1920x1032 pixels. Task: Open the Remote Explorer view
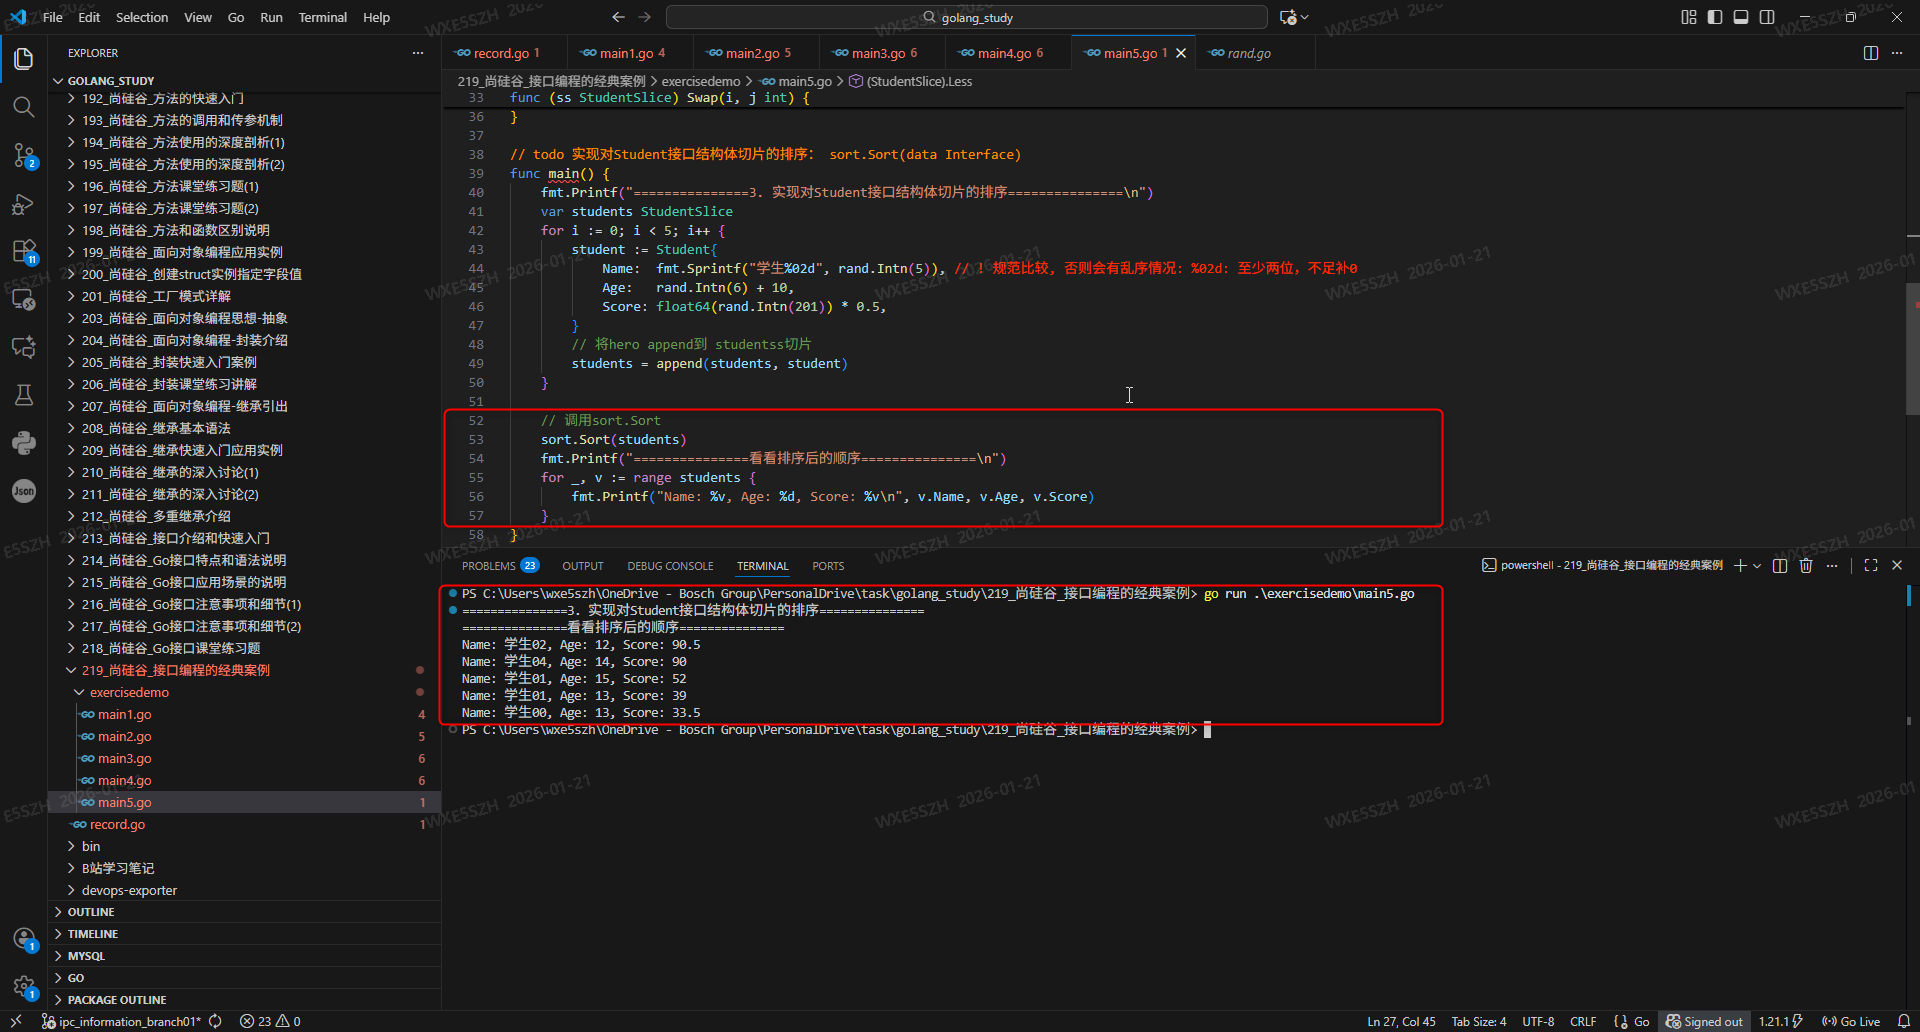24,299
